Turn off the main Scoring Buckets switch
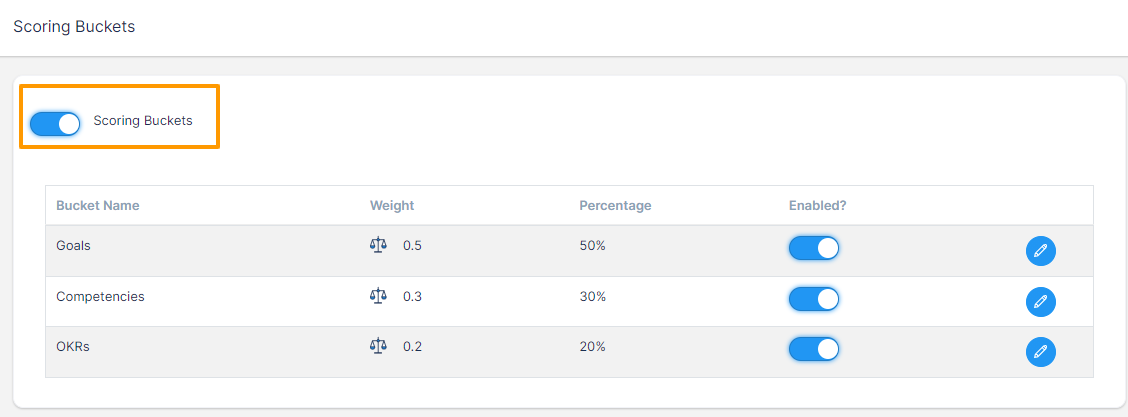Viewport: 1128px width, 417px height. [x=55, y=123]
